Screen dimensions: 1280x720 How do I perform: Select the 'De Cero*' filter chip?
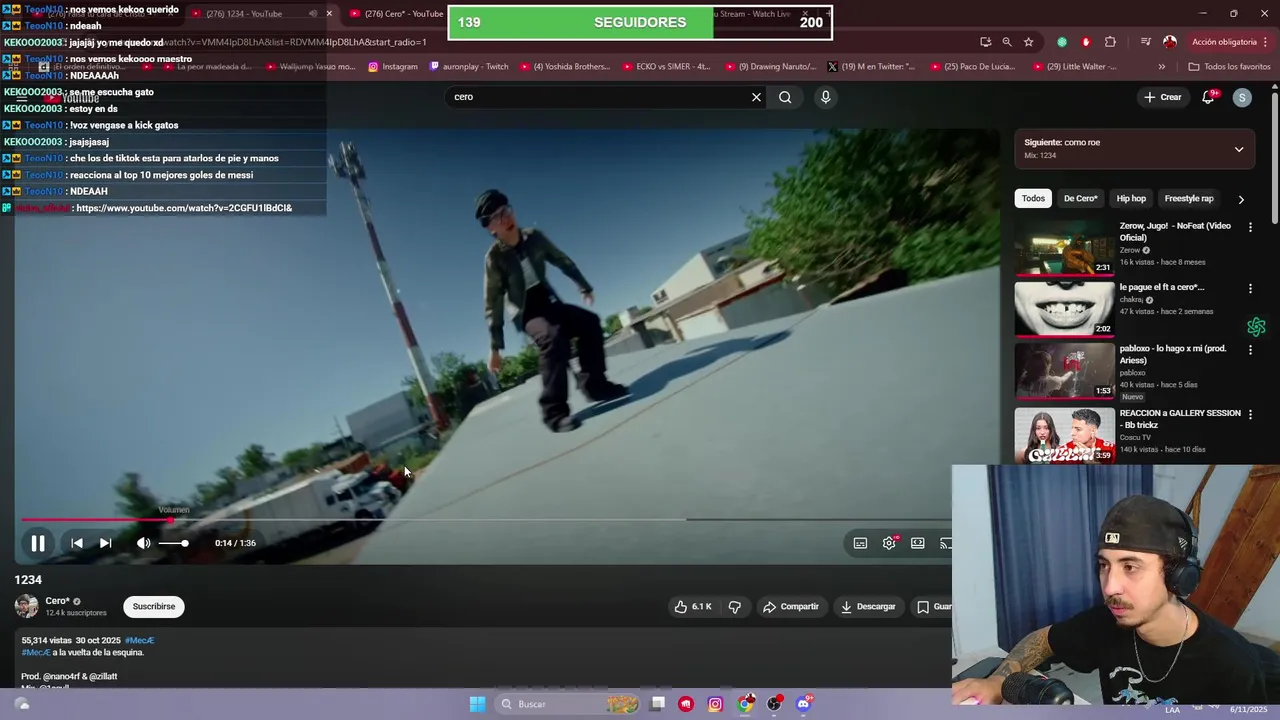tap(1080, 198)
